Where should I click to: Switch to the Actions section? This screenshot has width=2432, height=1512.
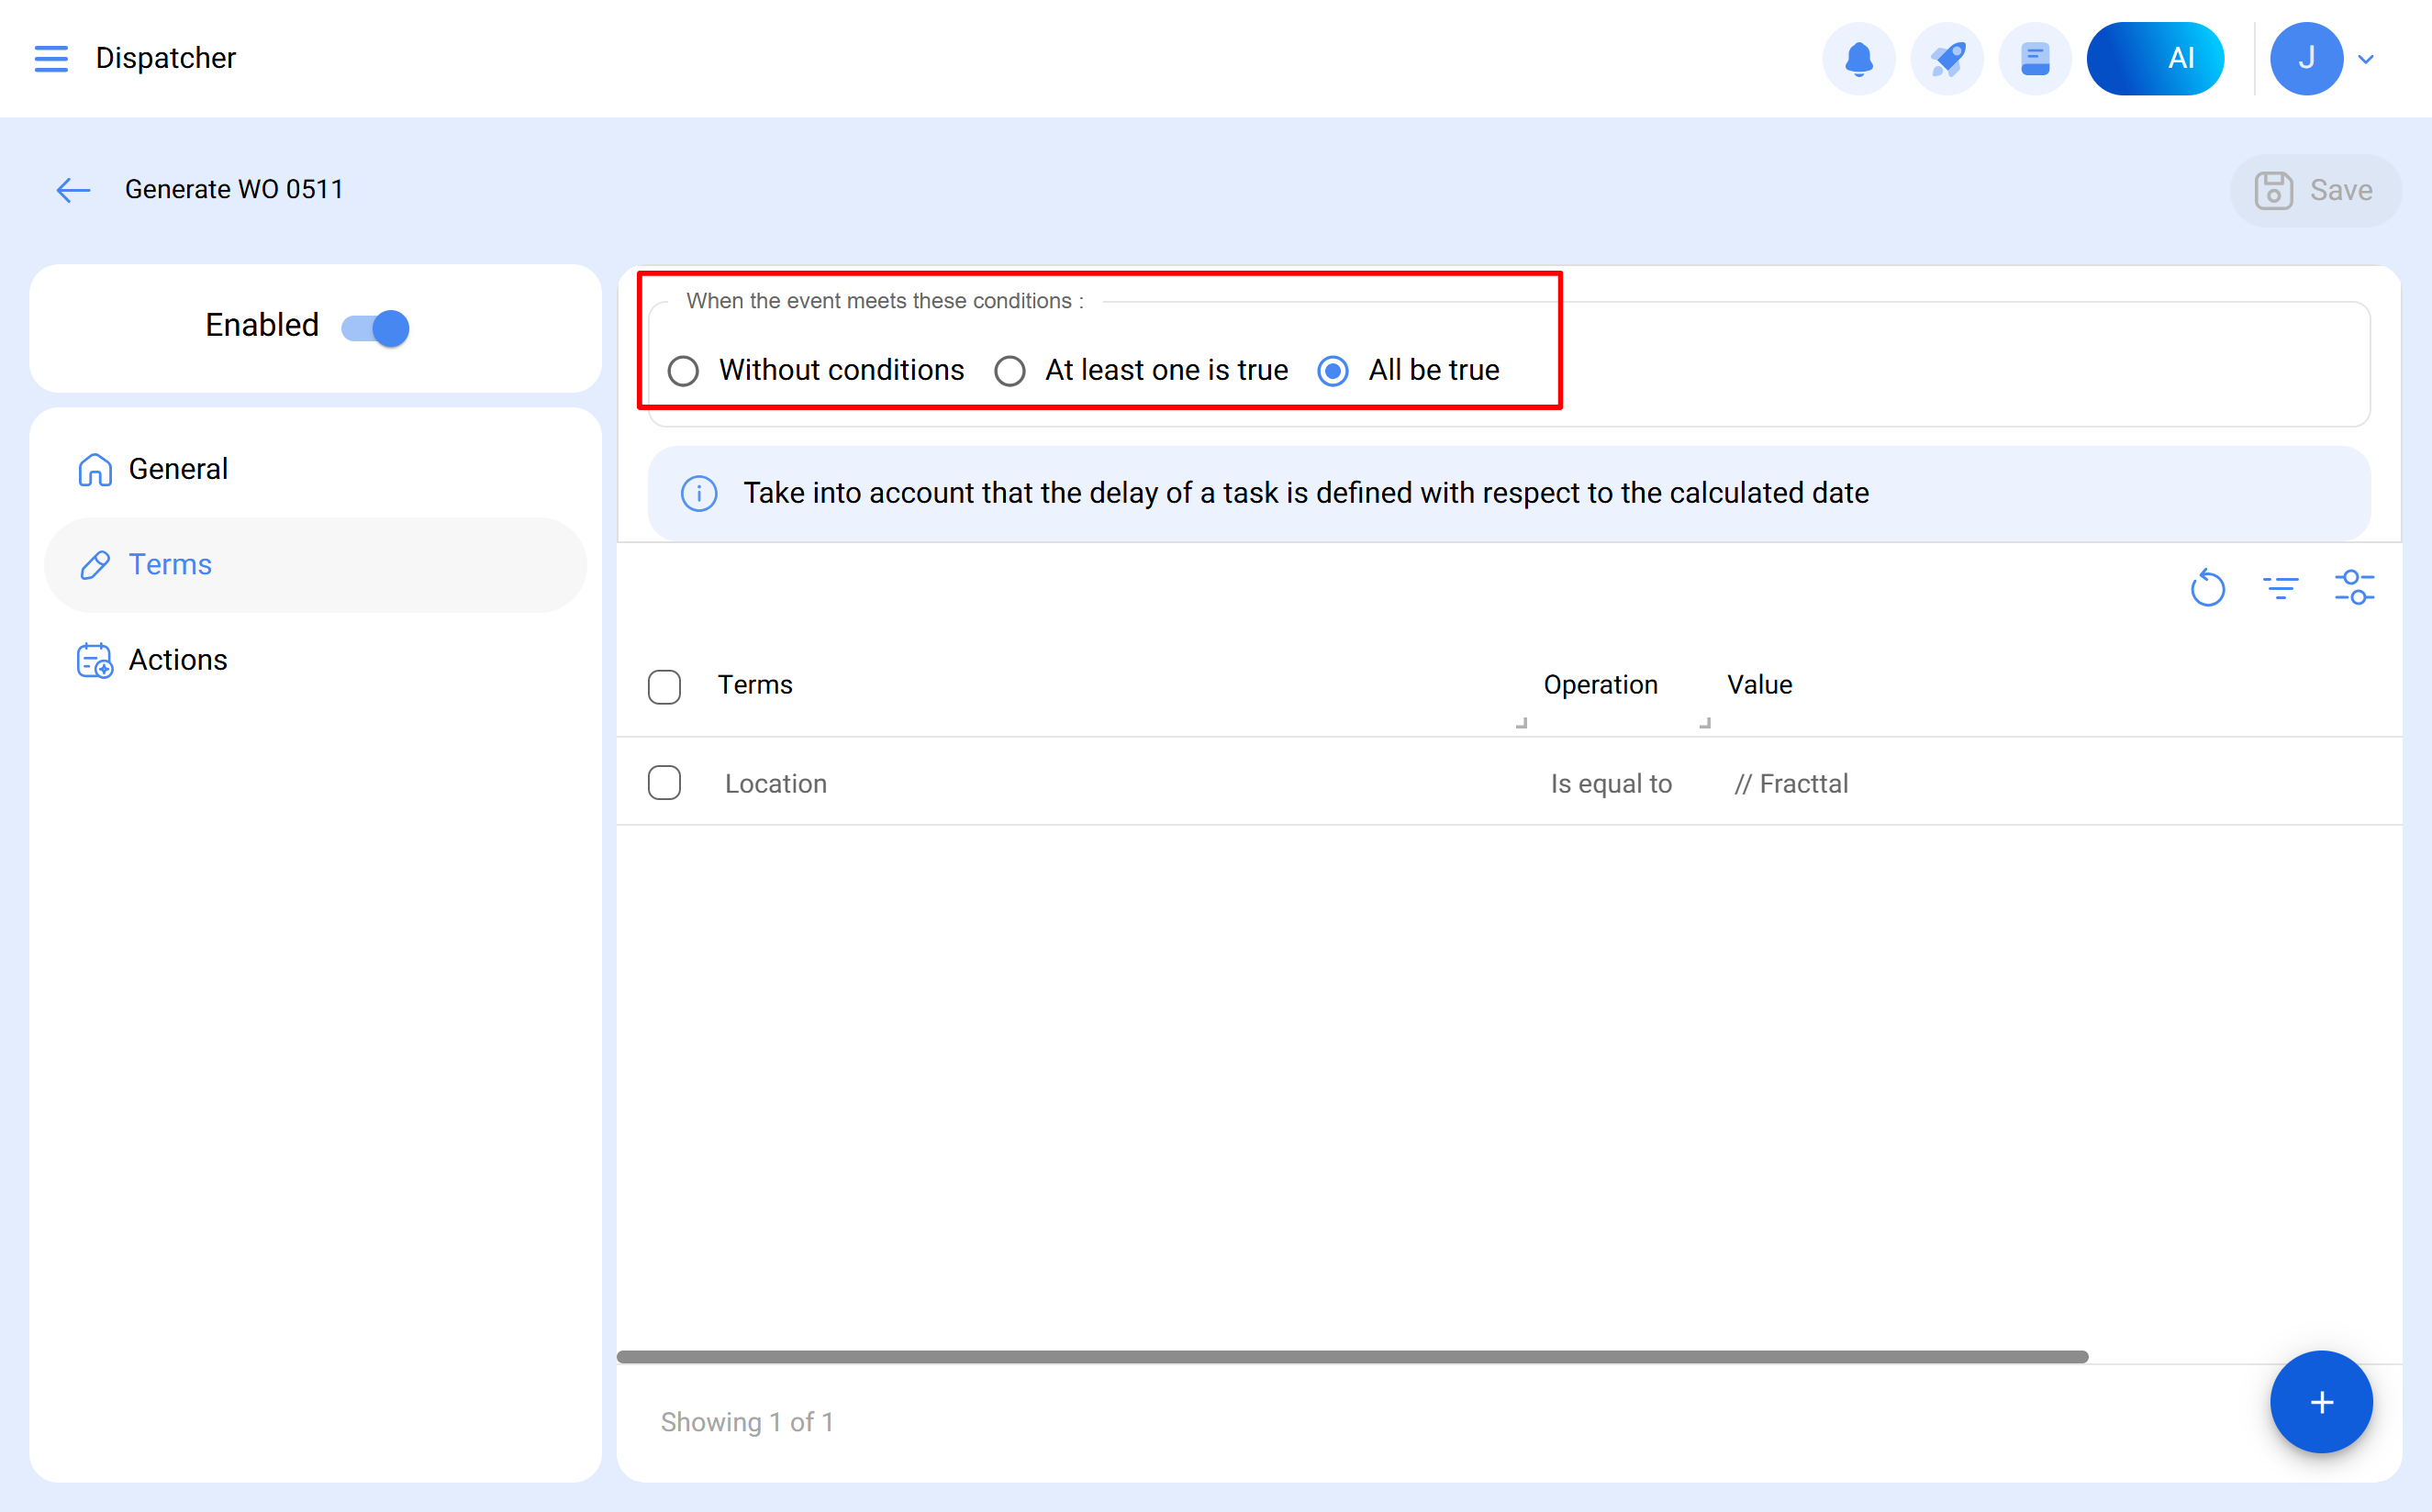[178, 660]
